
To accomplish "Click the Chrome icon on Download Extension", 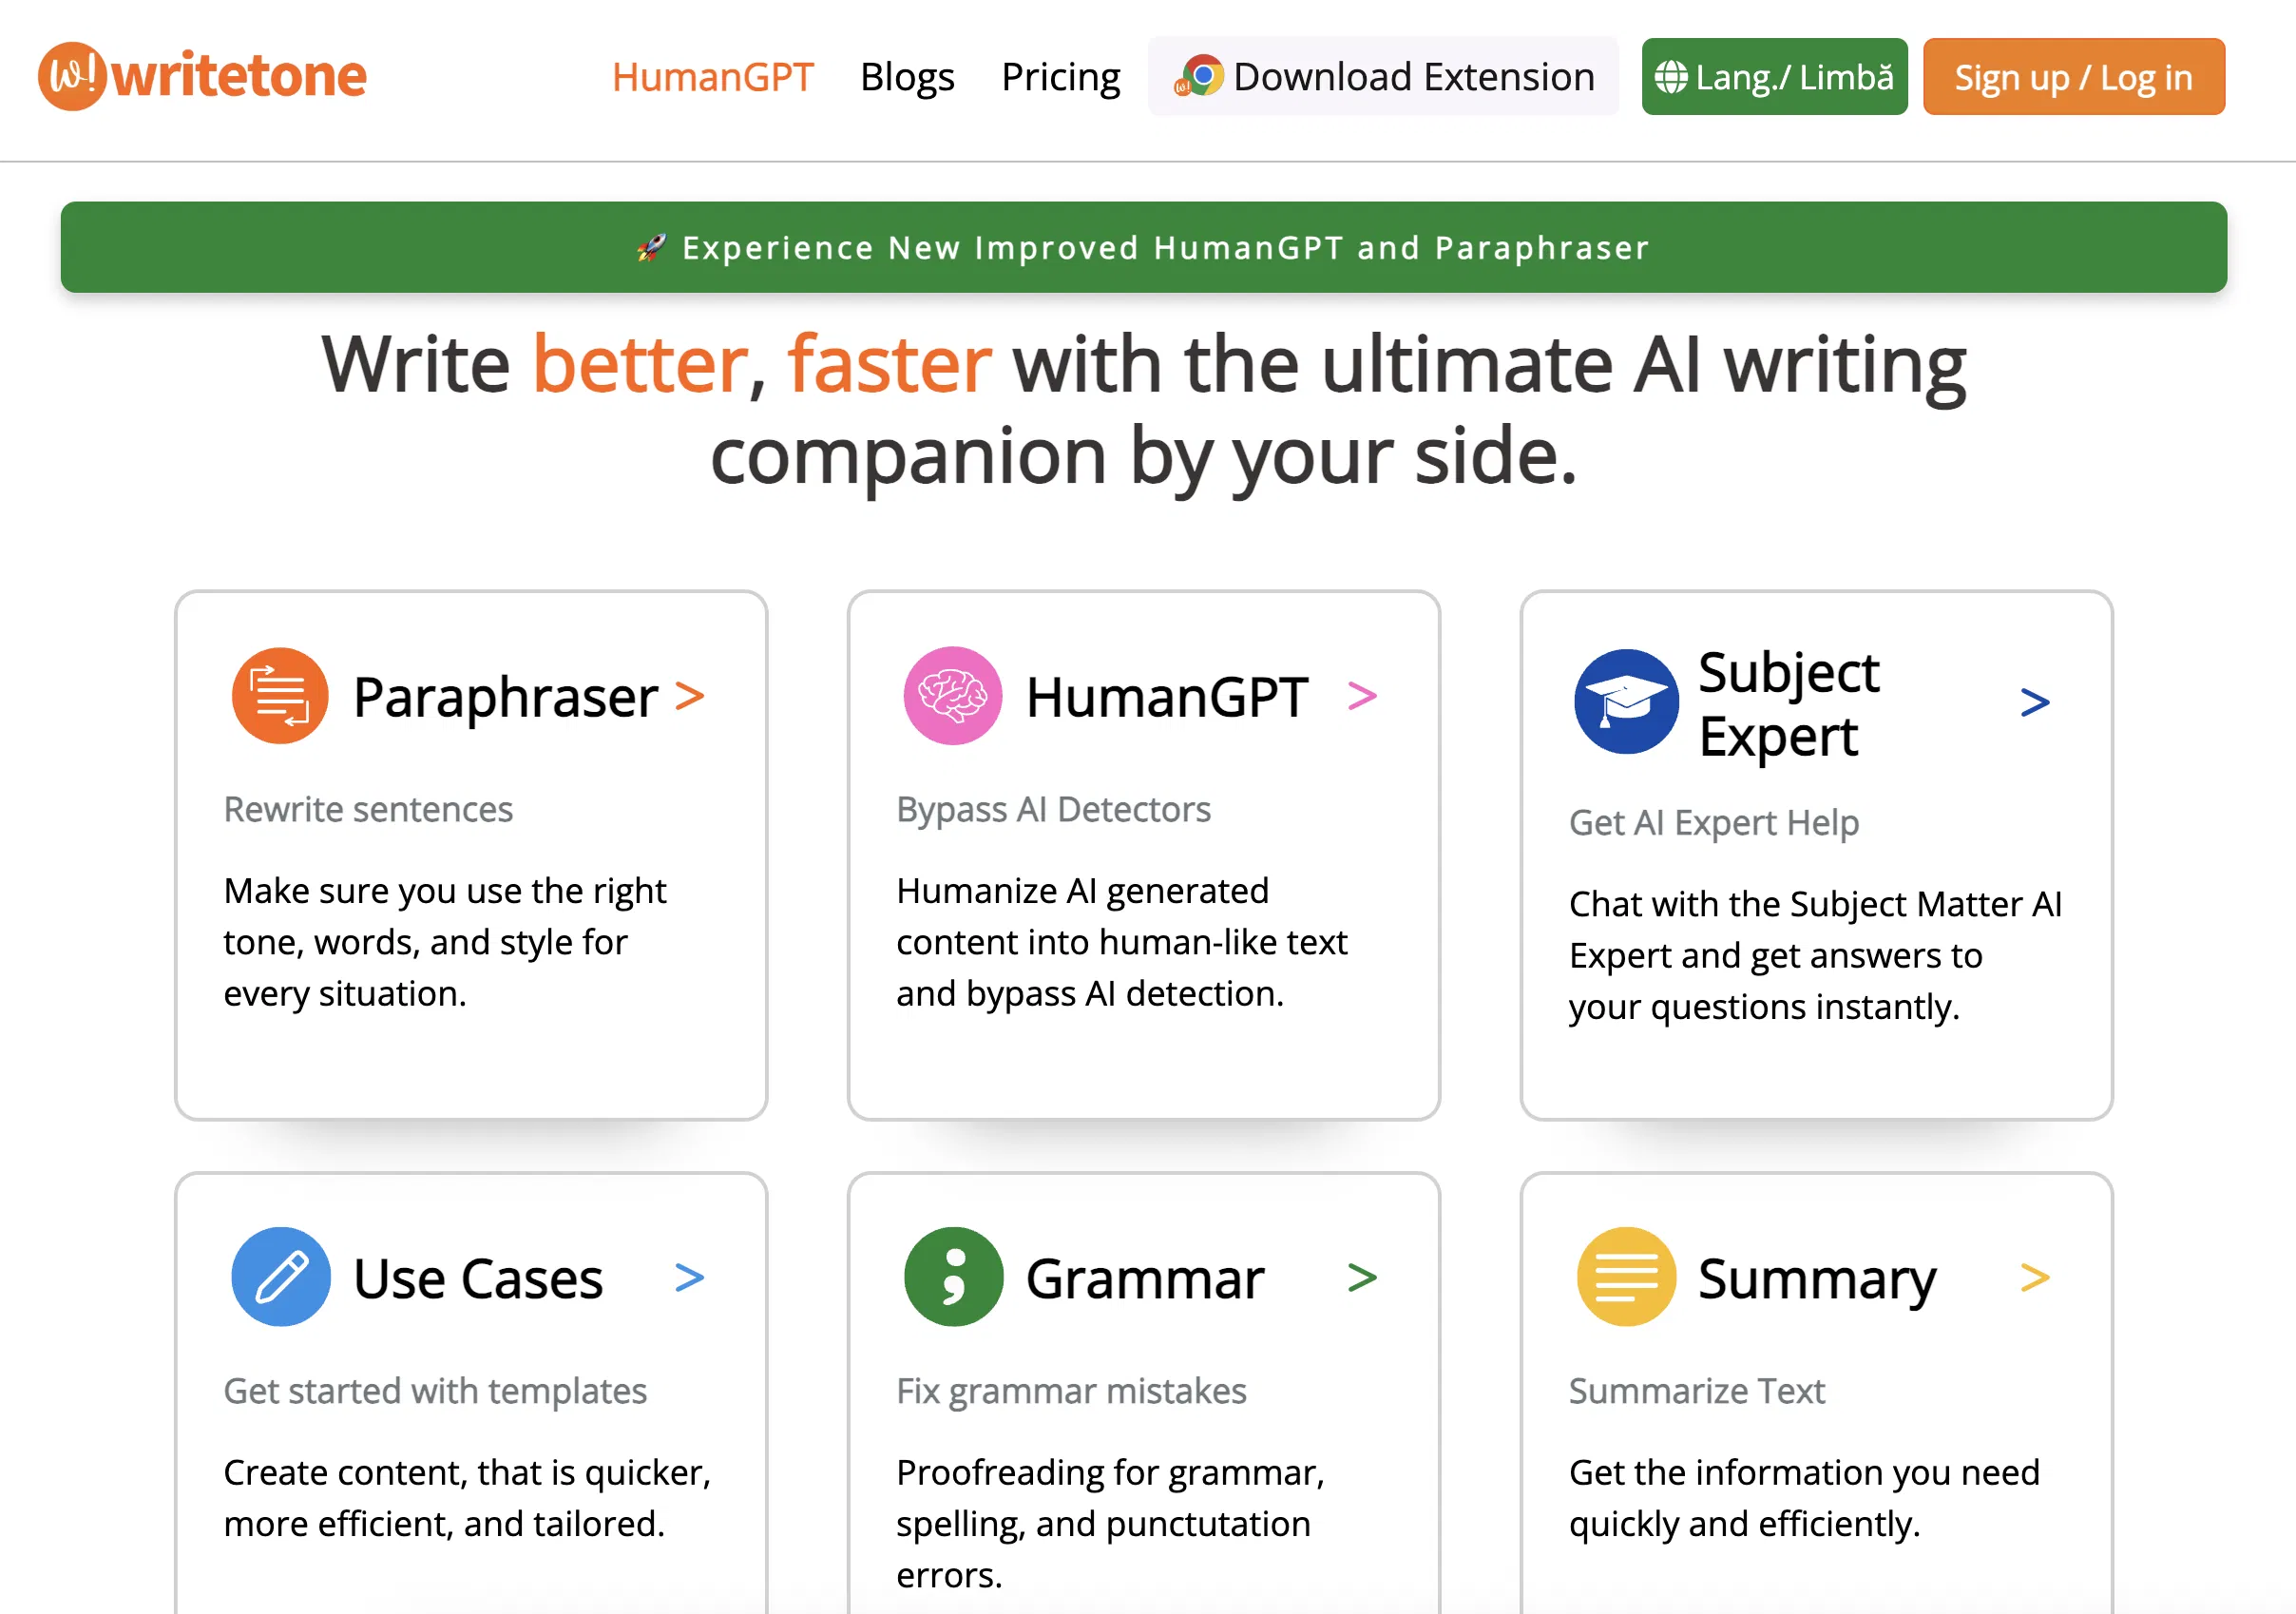I will click(1202, 75).
